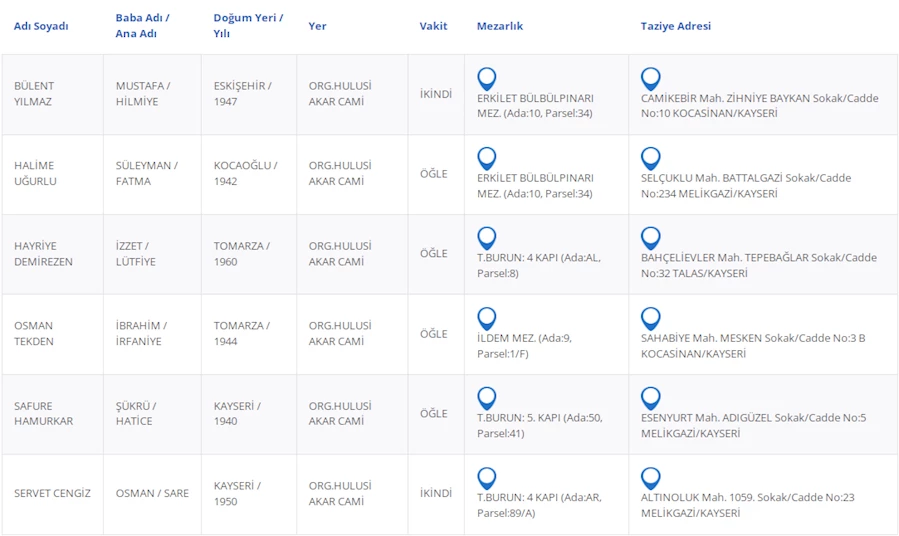Select the OSMAN TEKDEN name cell
Screen dimensions: 899x536
pyautogui.click(x=34, y=333)
